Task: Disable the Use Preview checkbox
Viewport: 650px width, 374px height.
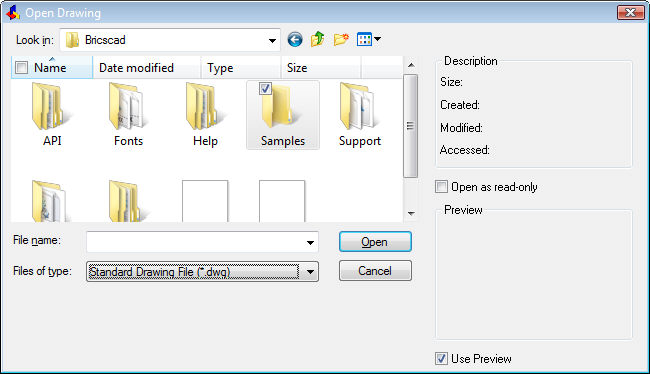Action: [x=441, y=358]
